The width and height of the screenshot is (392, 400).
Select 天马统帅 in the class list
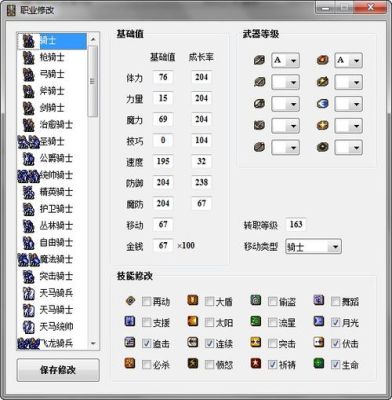pos(52,327)
